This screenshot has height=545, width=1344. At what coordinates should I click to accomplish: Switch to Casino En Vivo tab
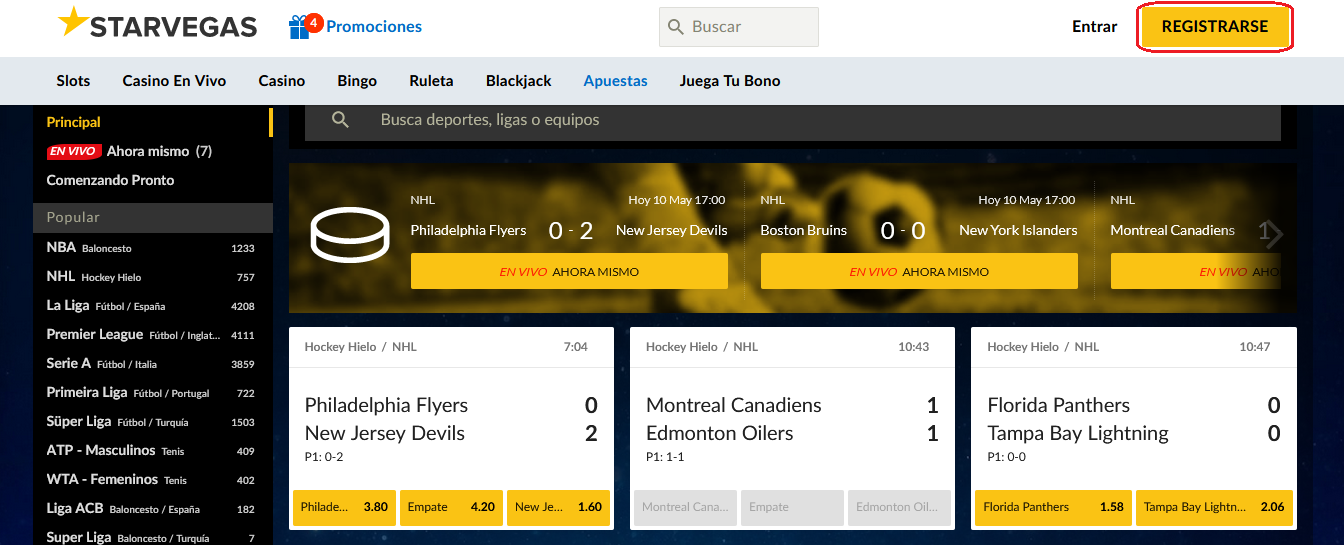tap(174, 81)
